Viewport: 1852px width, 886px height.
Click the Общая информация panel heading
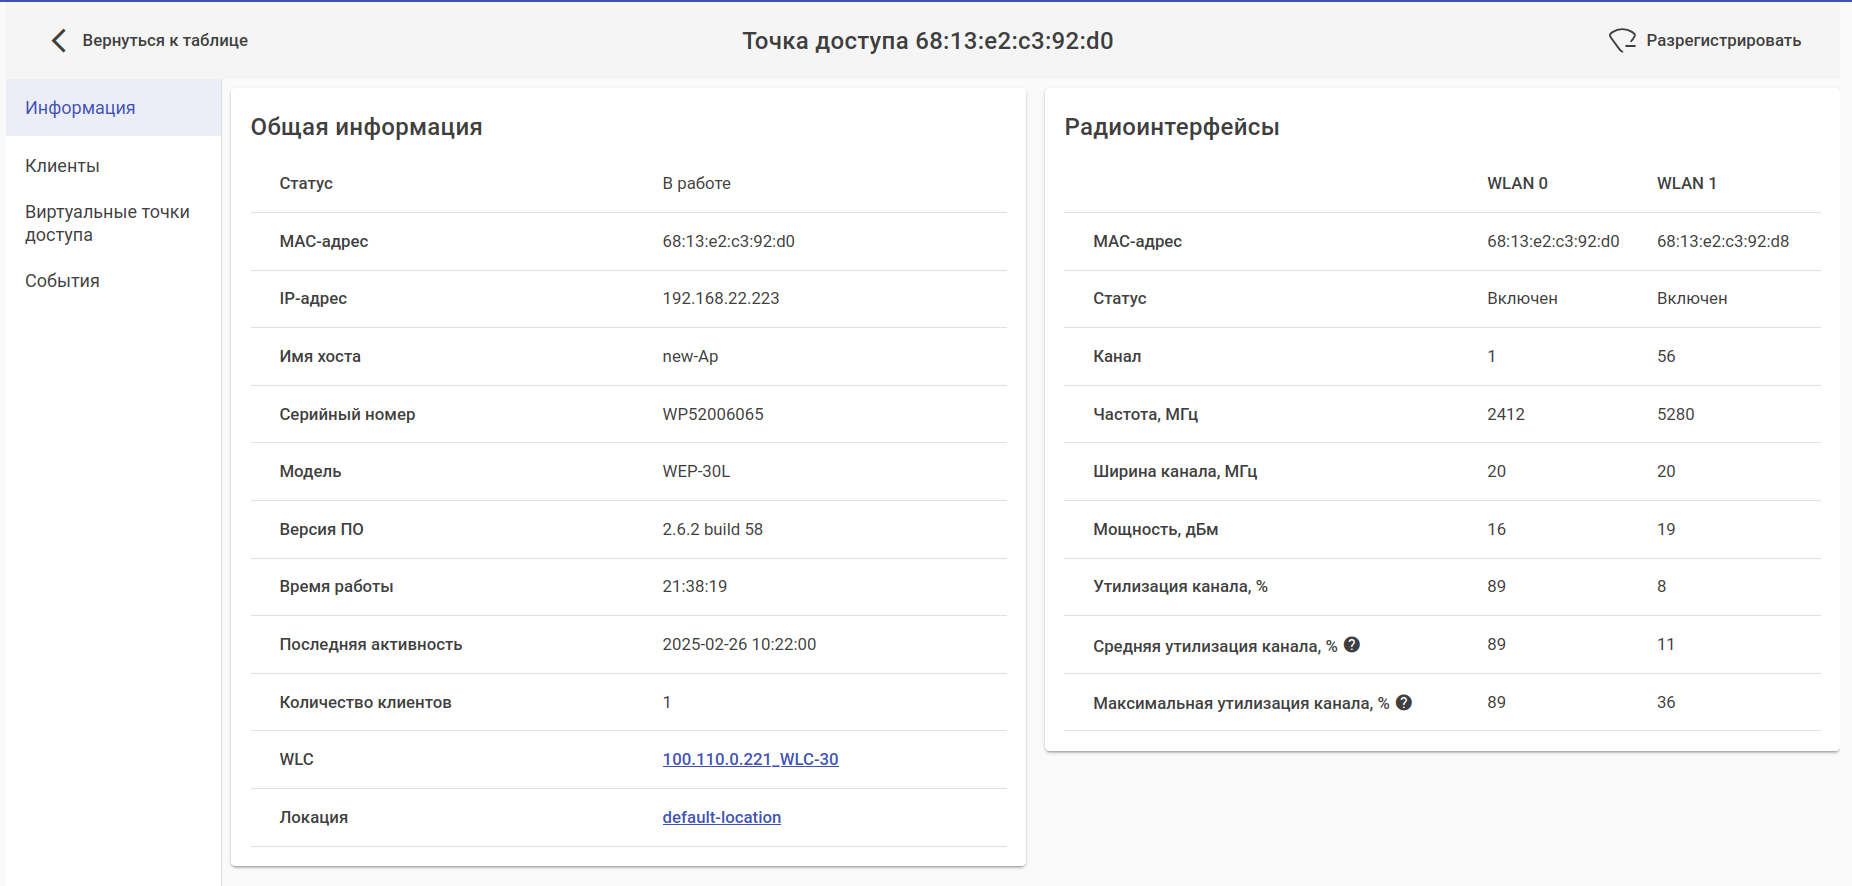366,127
